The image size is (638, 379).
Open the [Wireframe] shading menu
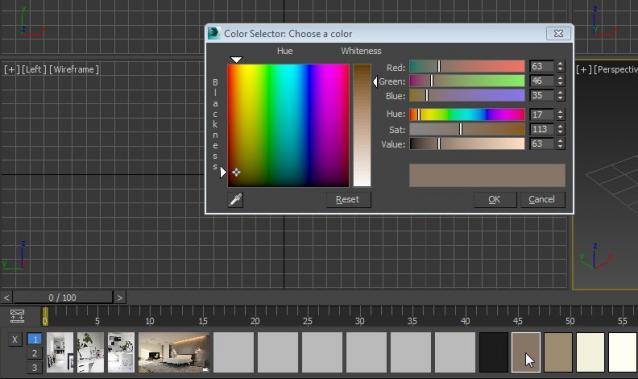coord(74,69)
